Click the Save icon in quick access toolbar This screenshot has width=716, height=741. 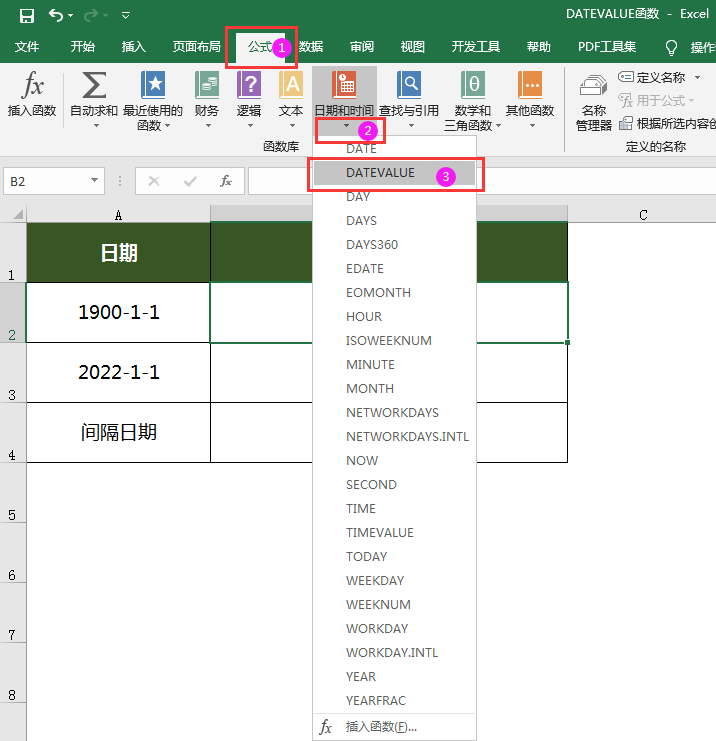(26, 16)
